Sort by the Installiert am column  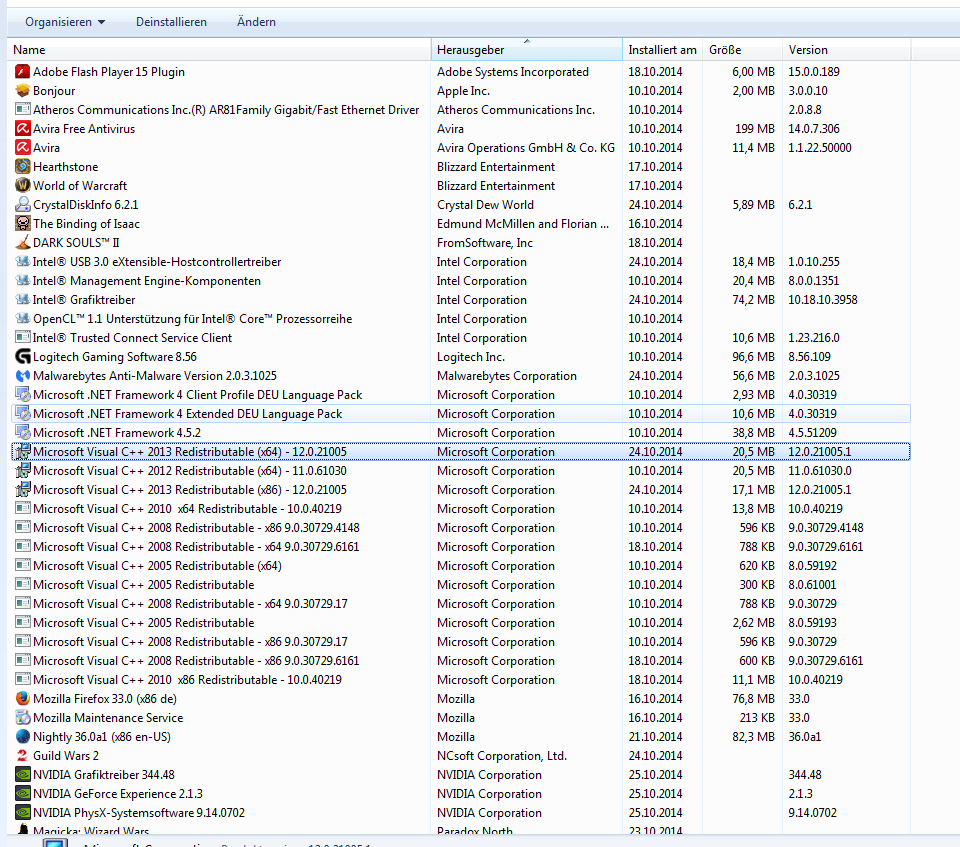point(662,50)
